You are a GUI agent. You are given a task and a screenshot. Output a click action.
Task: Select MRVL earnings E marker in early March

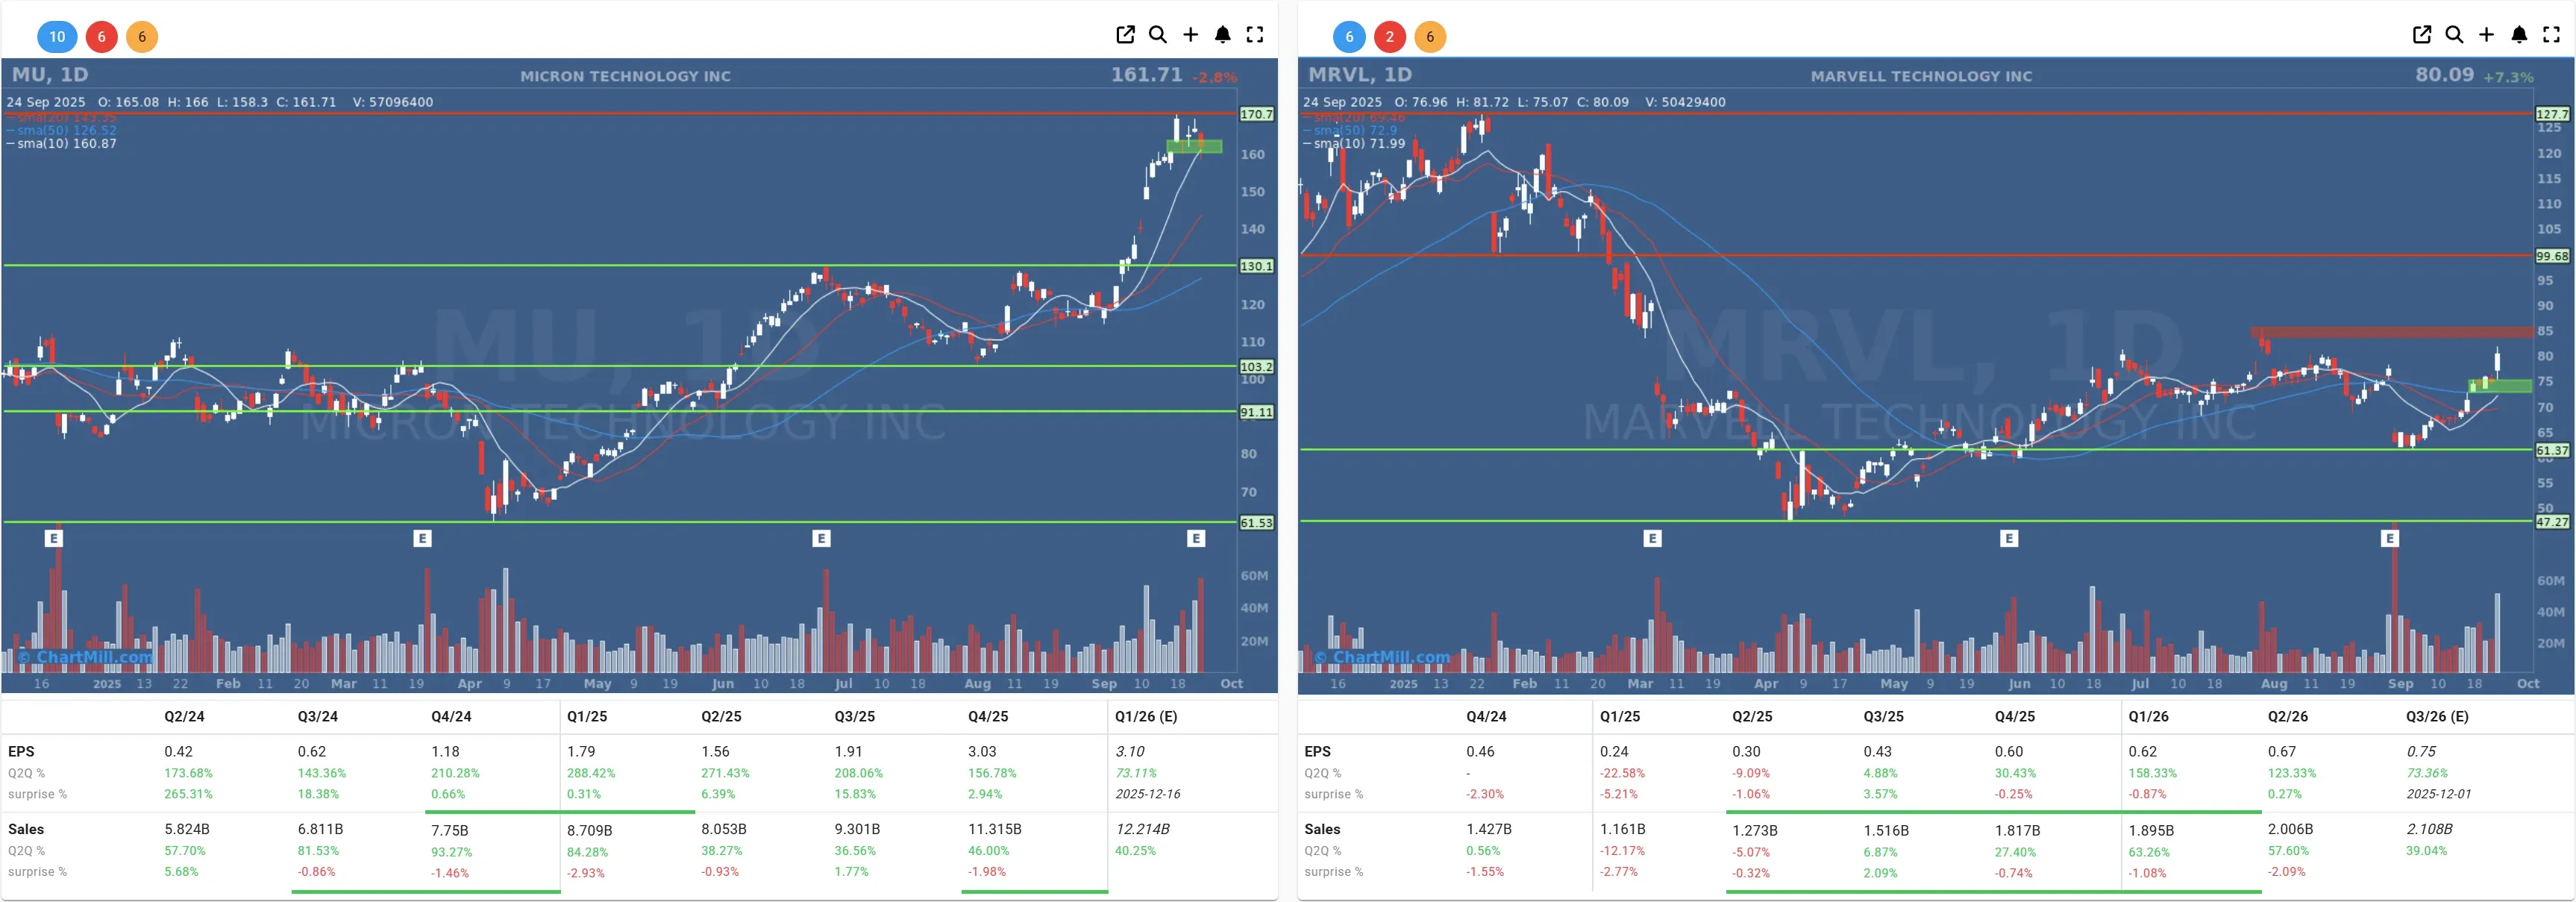pyautogui.click(x=1652, y=539)
